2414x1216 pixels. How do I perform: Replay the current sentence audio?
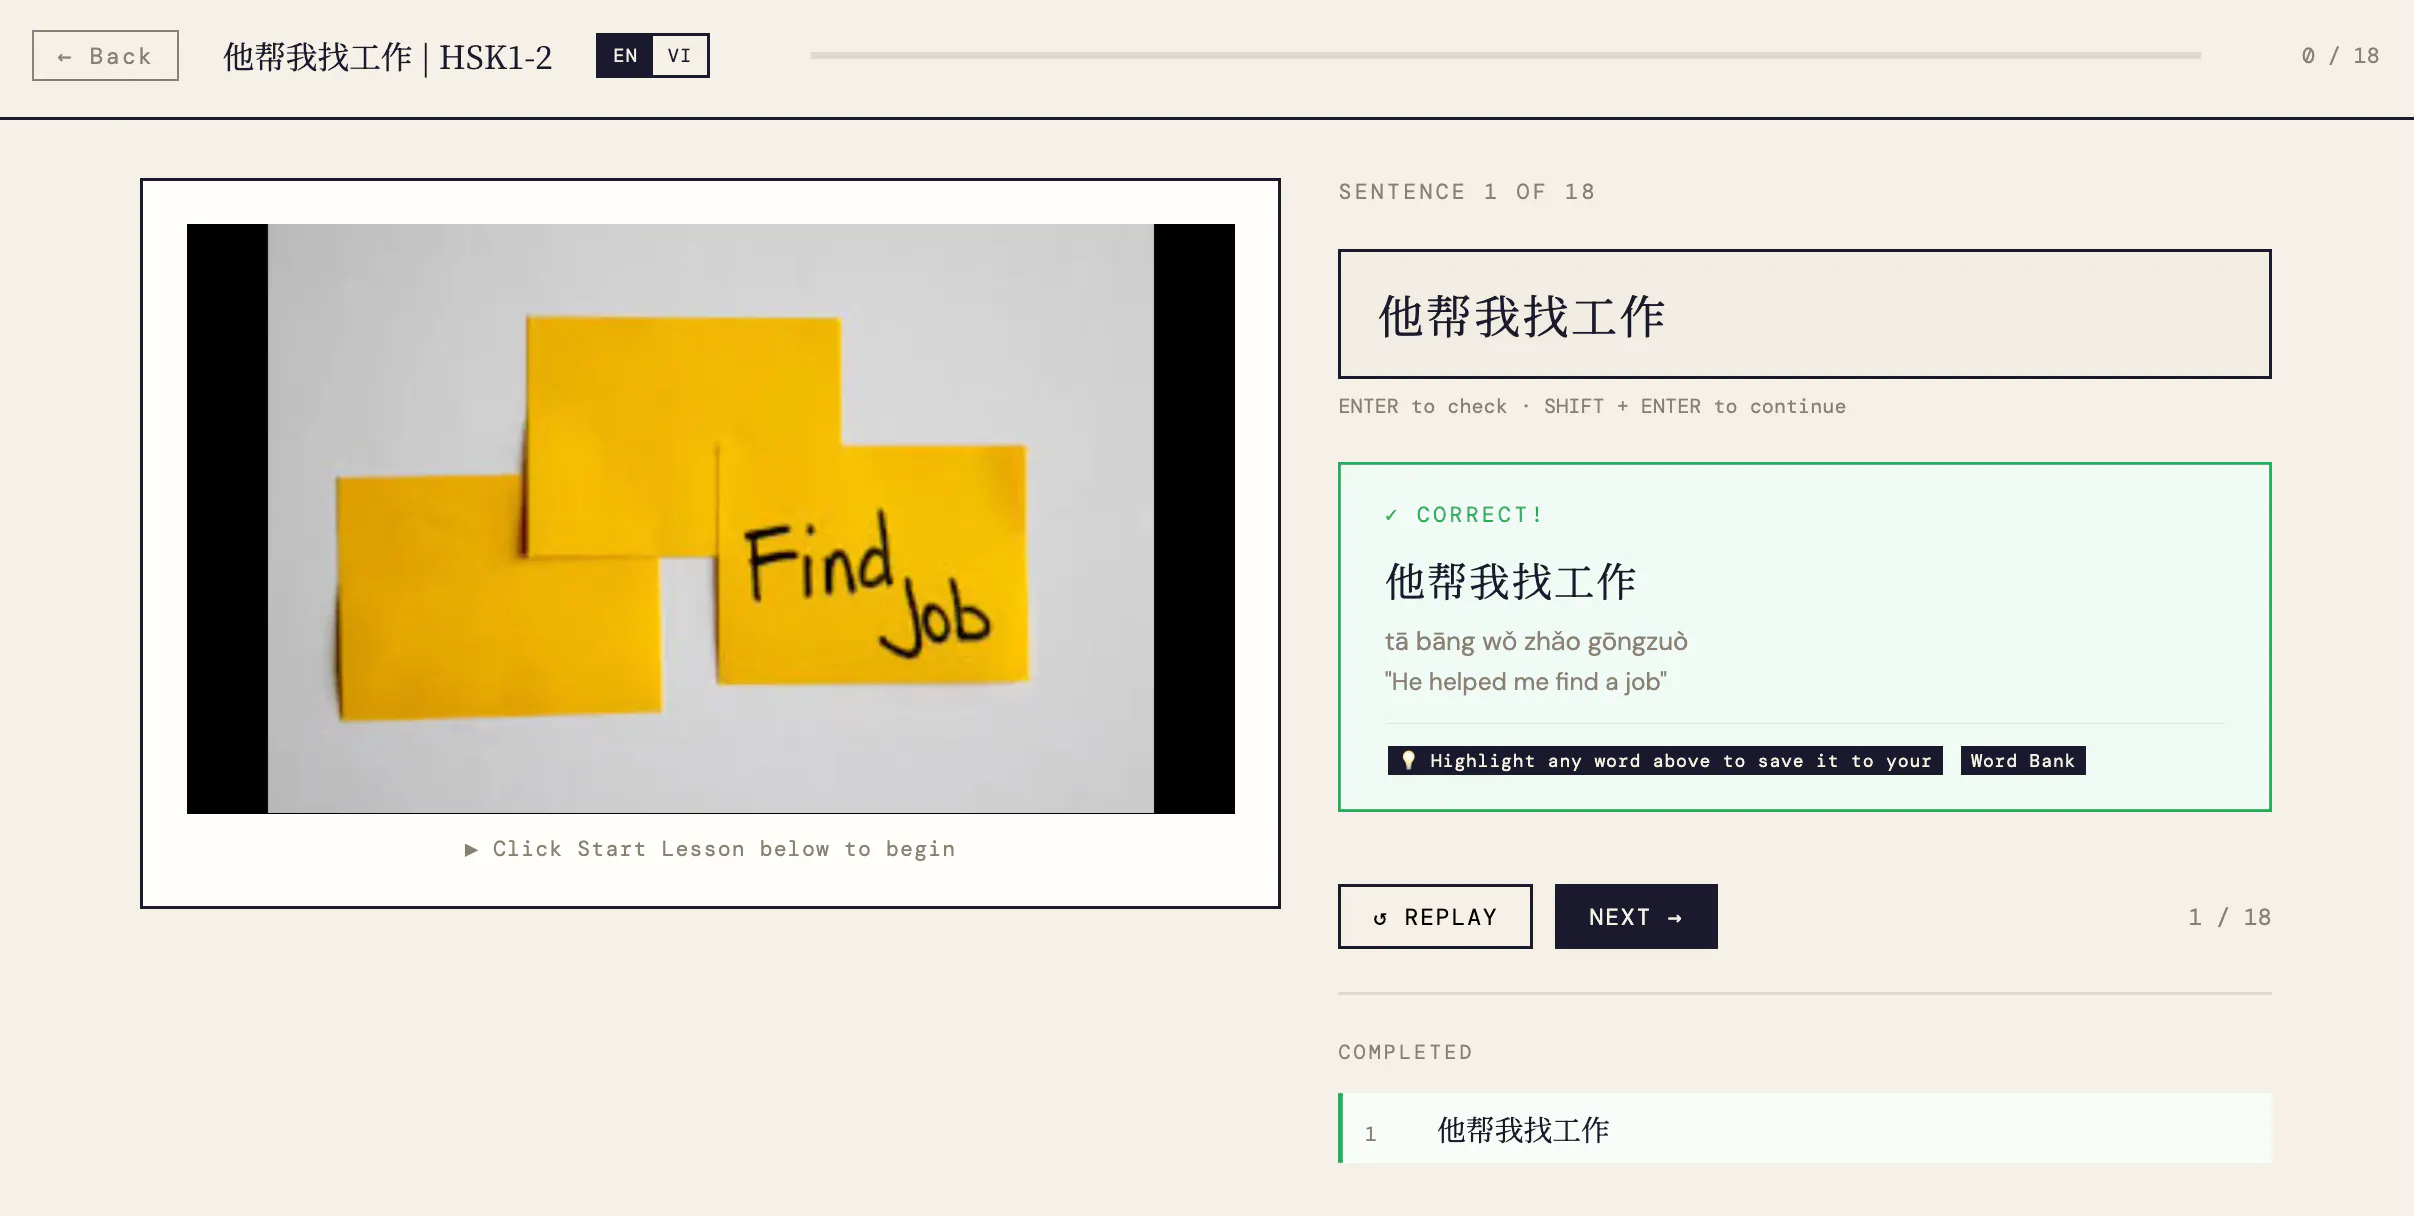coord(1435,916)
